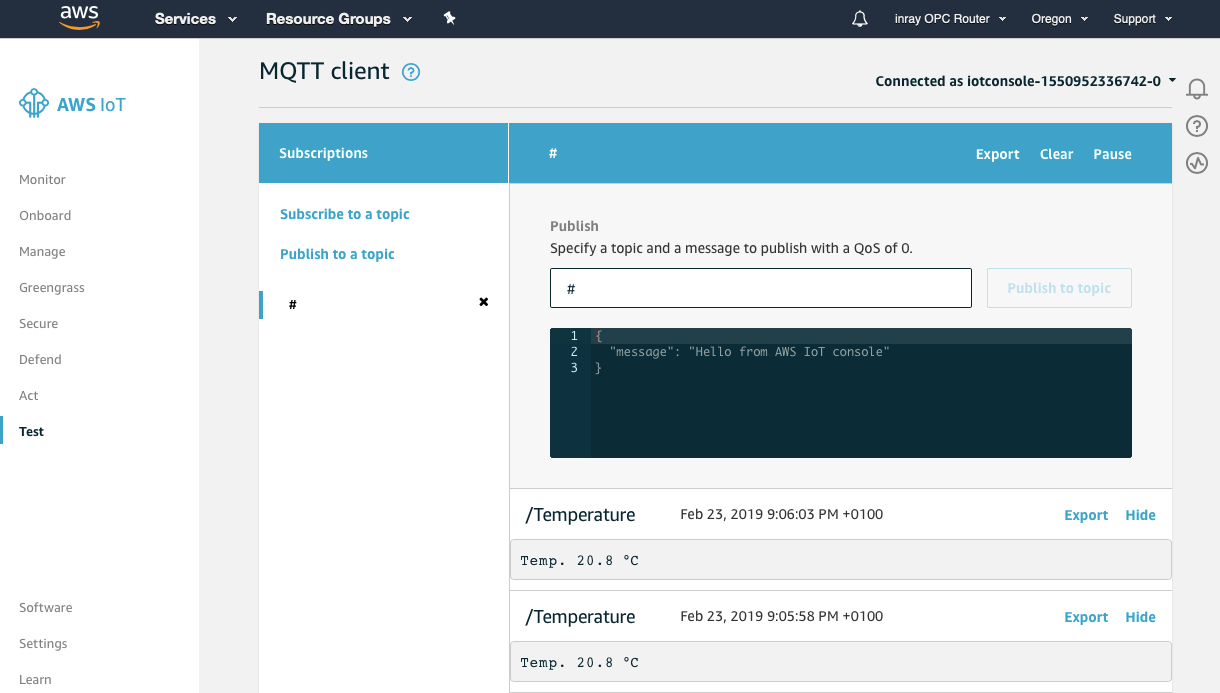Click the right-side activity pulse icon
The width and height of the screenshot is (1220, 693).
1197,163
